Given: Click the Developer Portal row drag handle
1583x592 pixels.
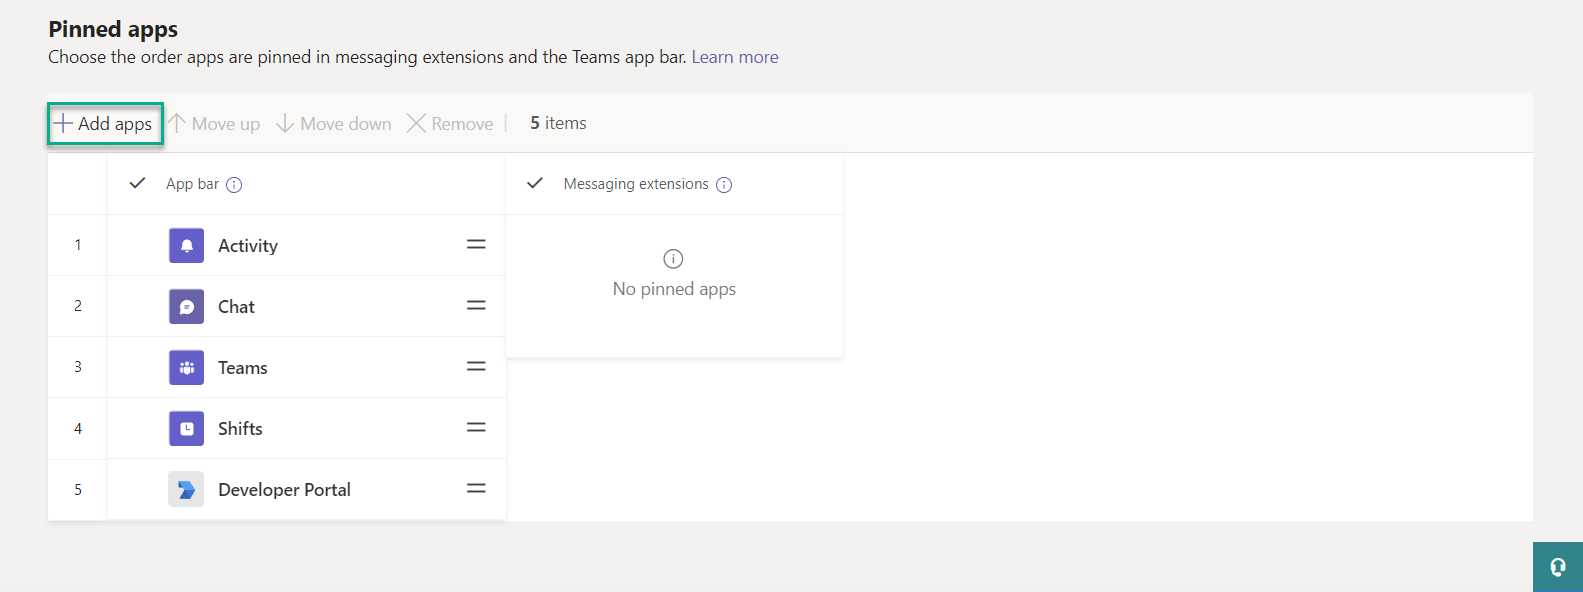Looking at the screenshot, I should coord(476,489).
